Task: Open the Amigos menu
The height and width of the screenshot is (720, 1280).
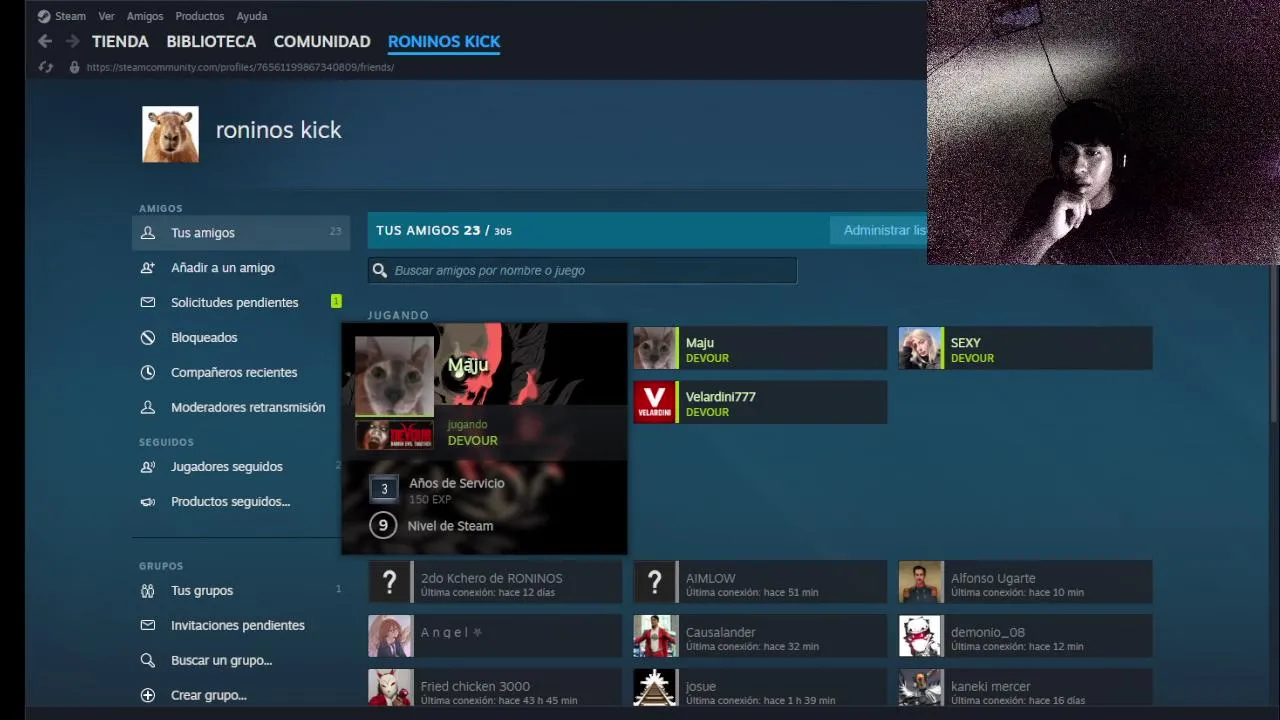Action: pos(145,16)
